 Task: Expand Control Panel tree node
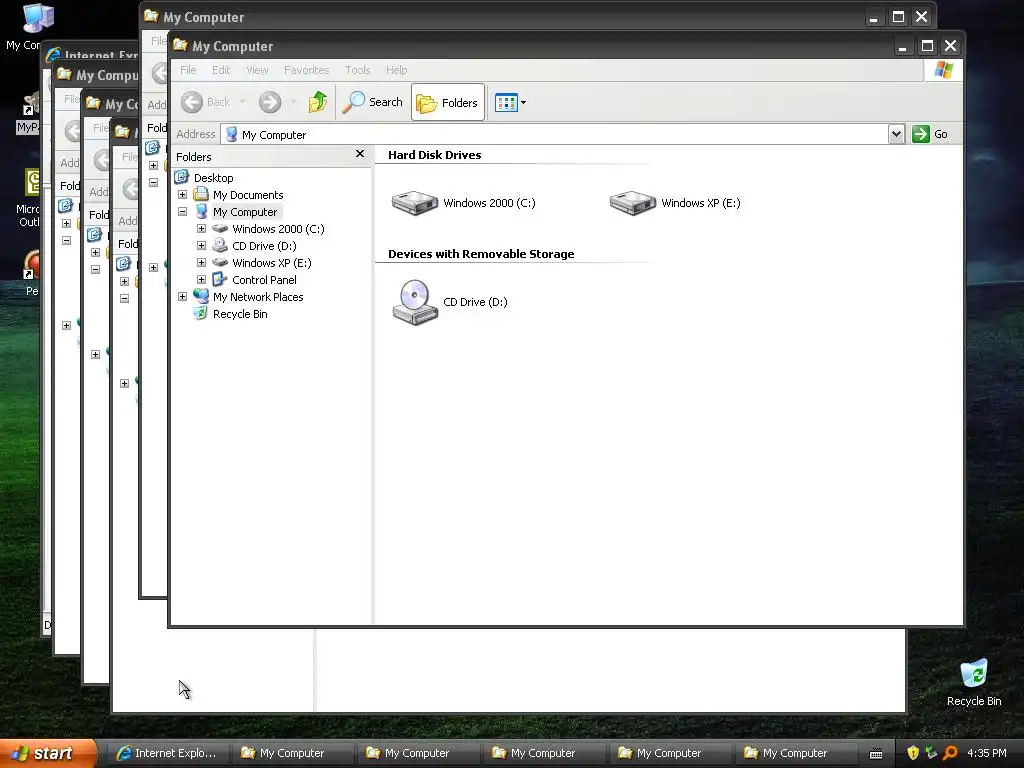pos(202,280)
